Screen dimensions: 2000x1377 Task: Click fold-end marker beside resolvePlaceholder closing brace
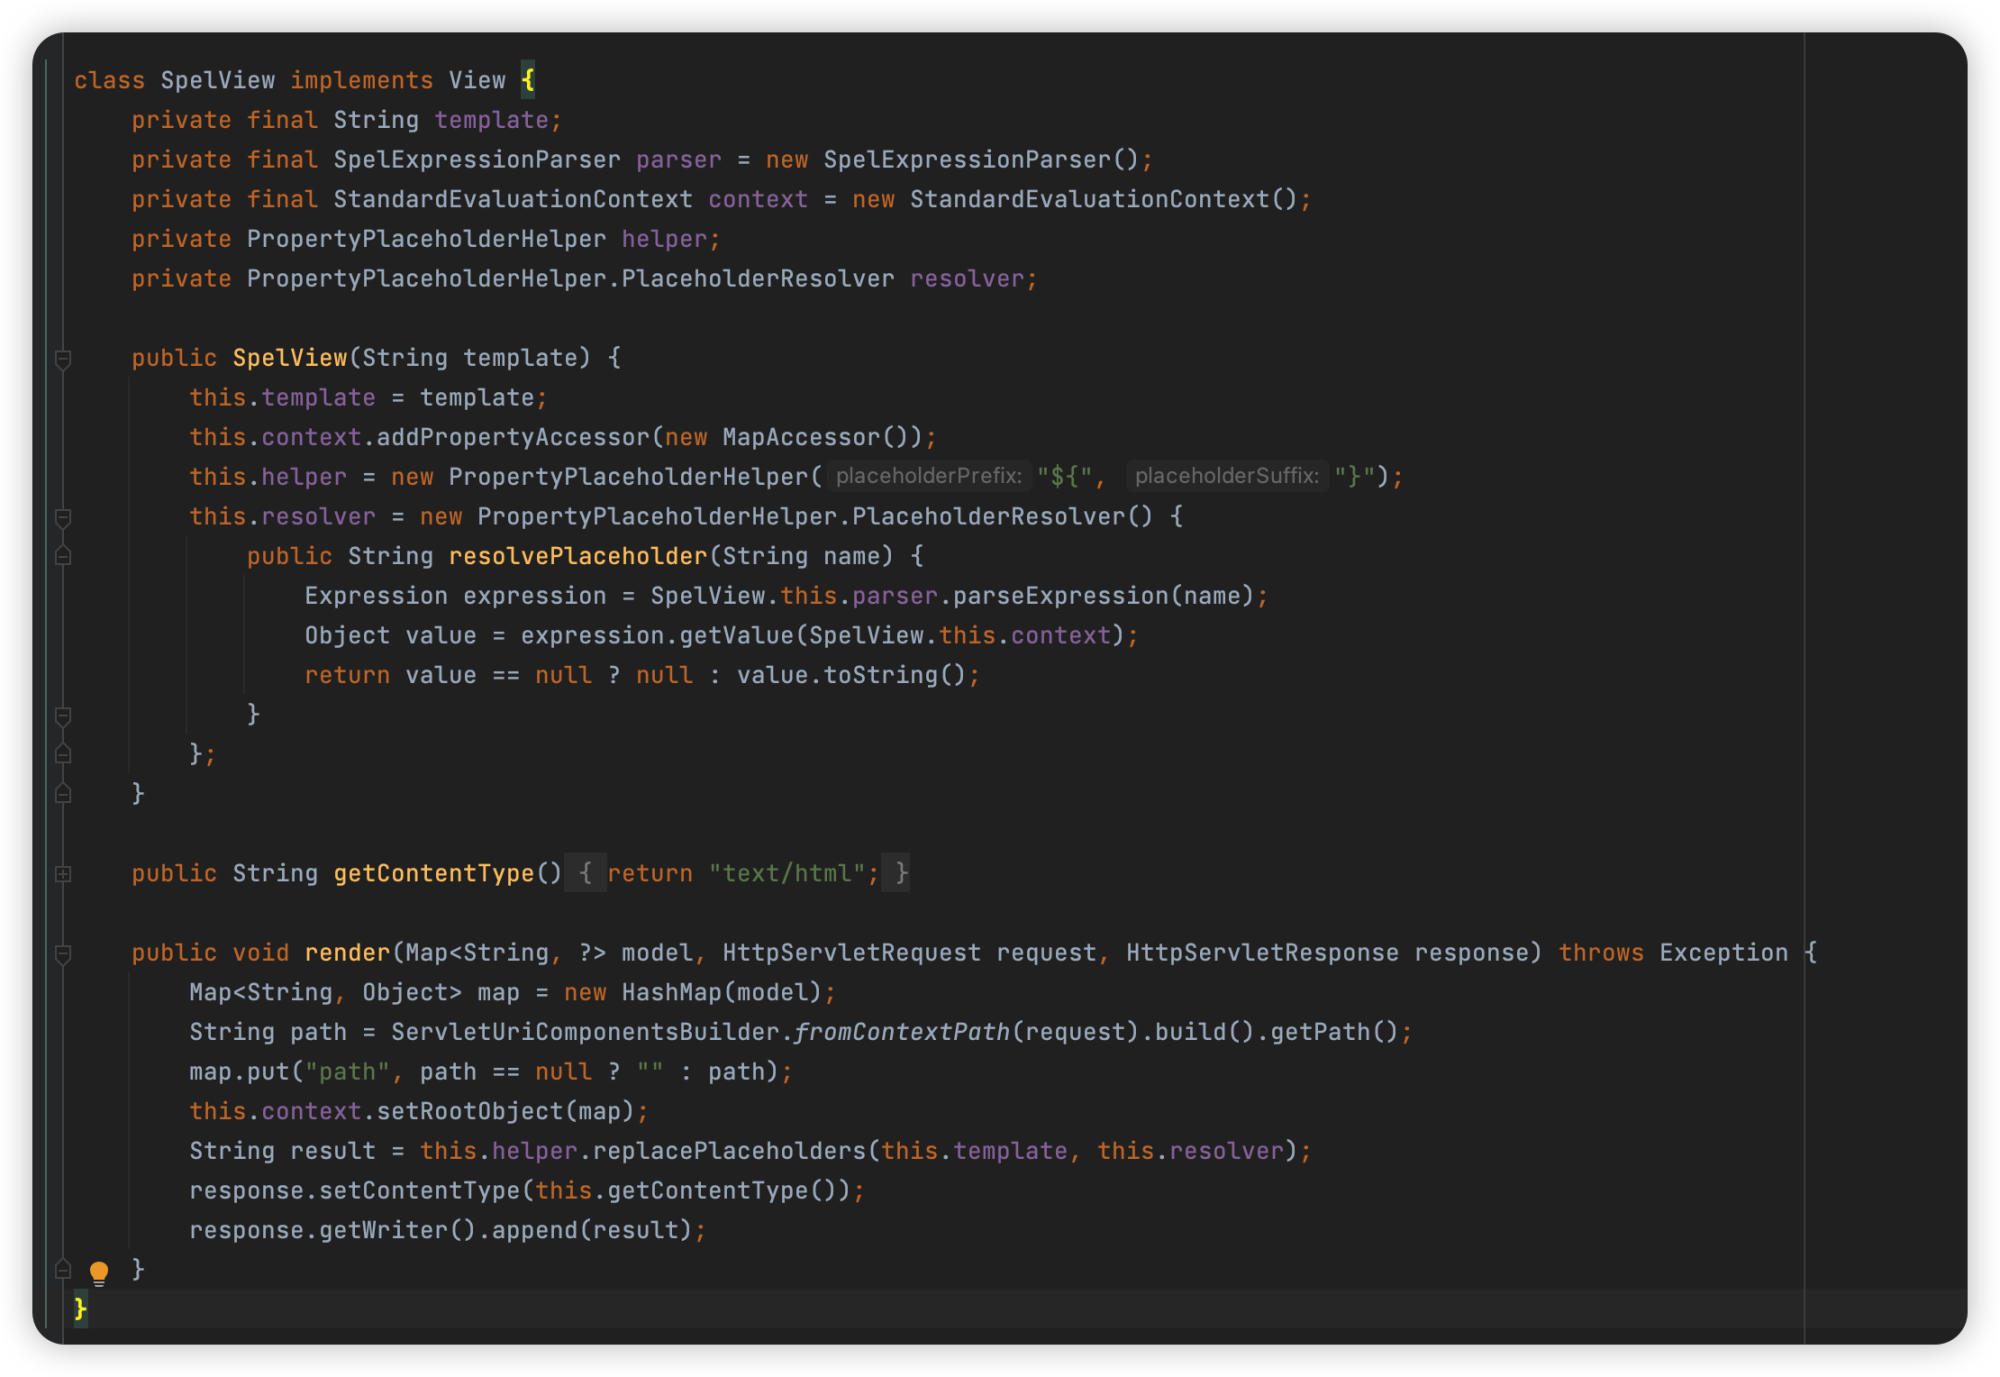click(x=63, y=715)
